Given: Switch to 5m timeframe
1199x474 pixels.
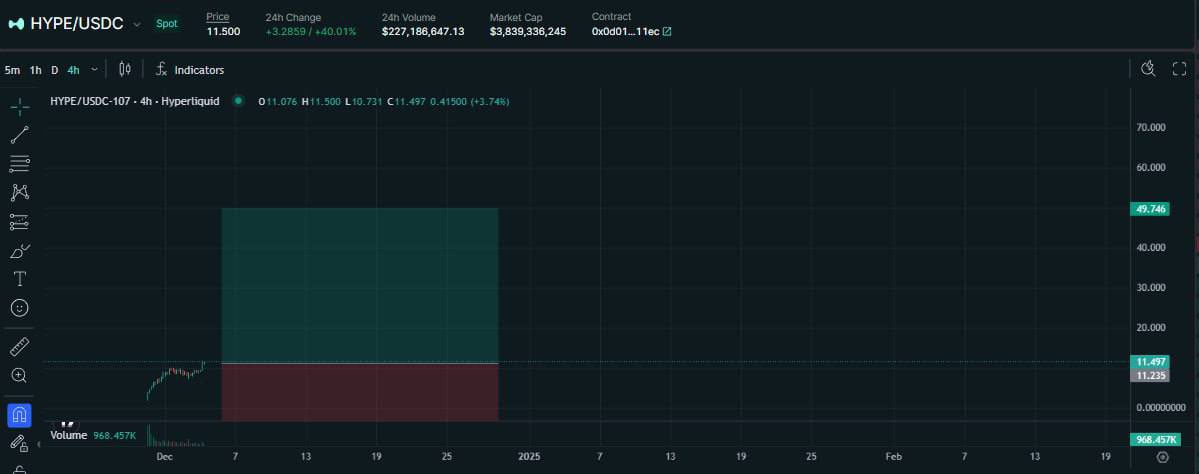Looking at the screenshot, I should (12, 70).
